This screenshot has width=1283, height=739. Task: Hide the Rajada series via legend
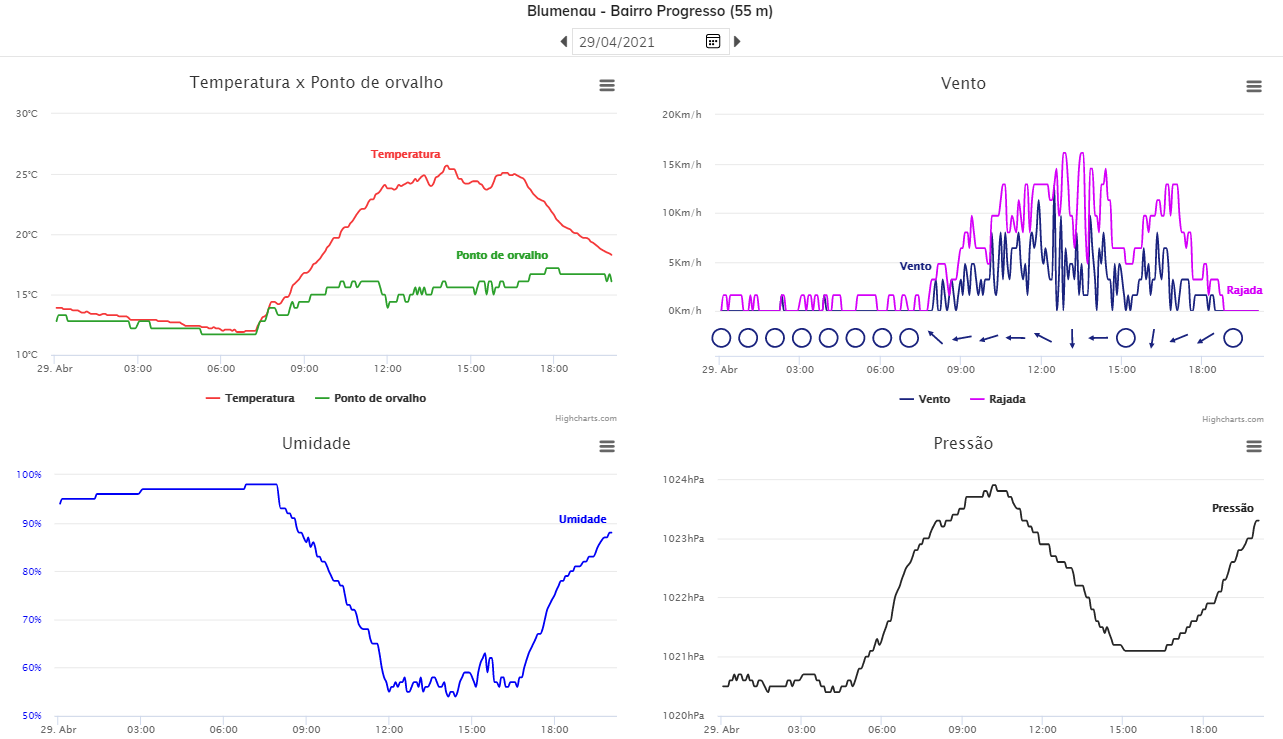pyautogui.click(x=999, y=399)
